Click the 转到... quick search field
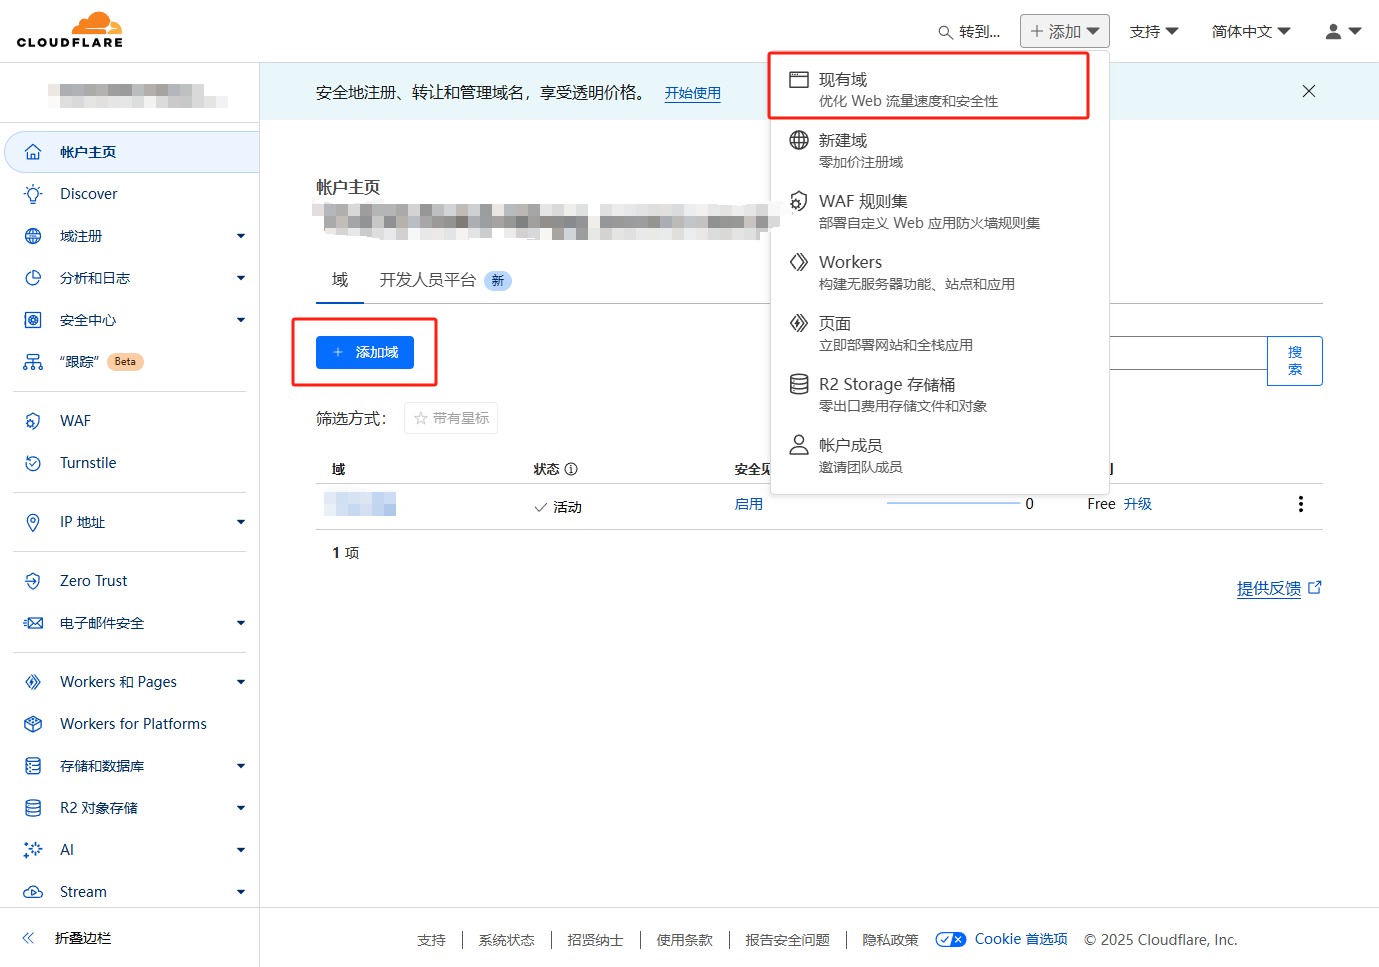The image size is (1379, 967). click(x=969, y=32)
